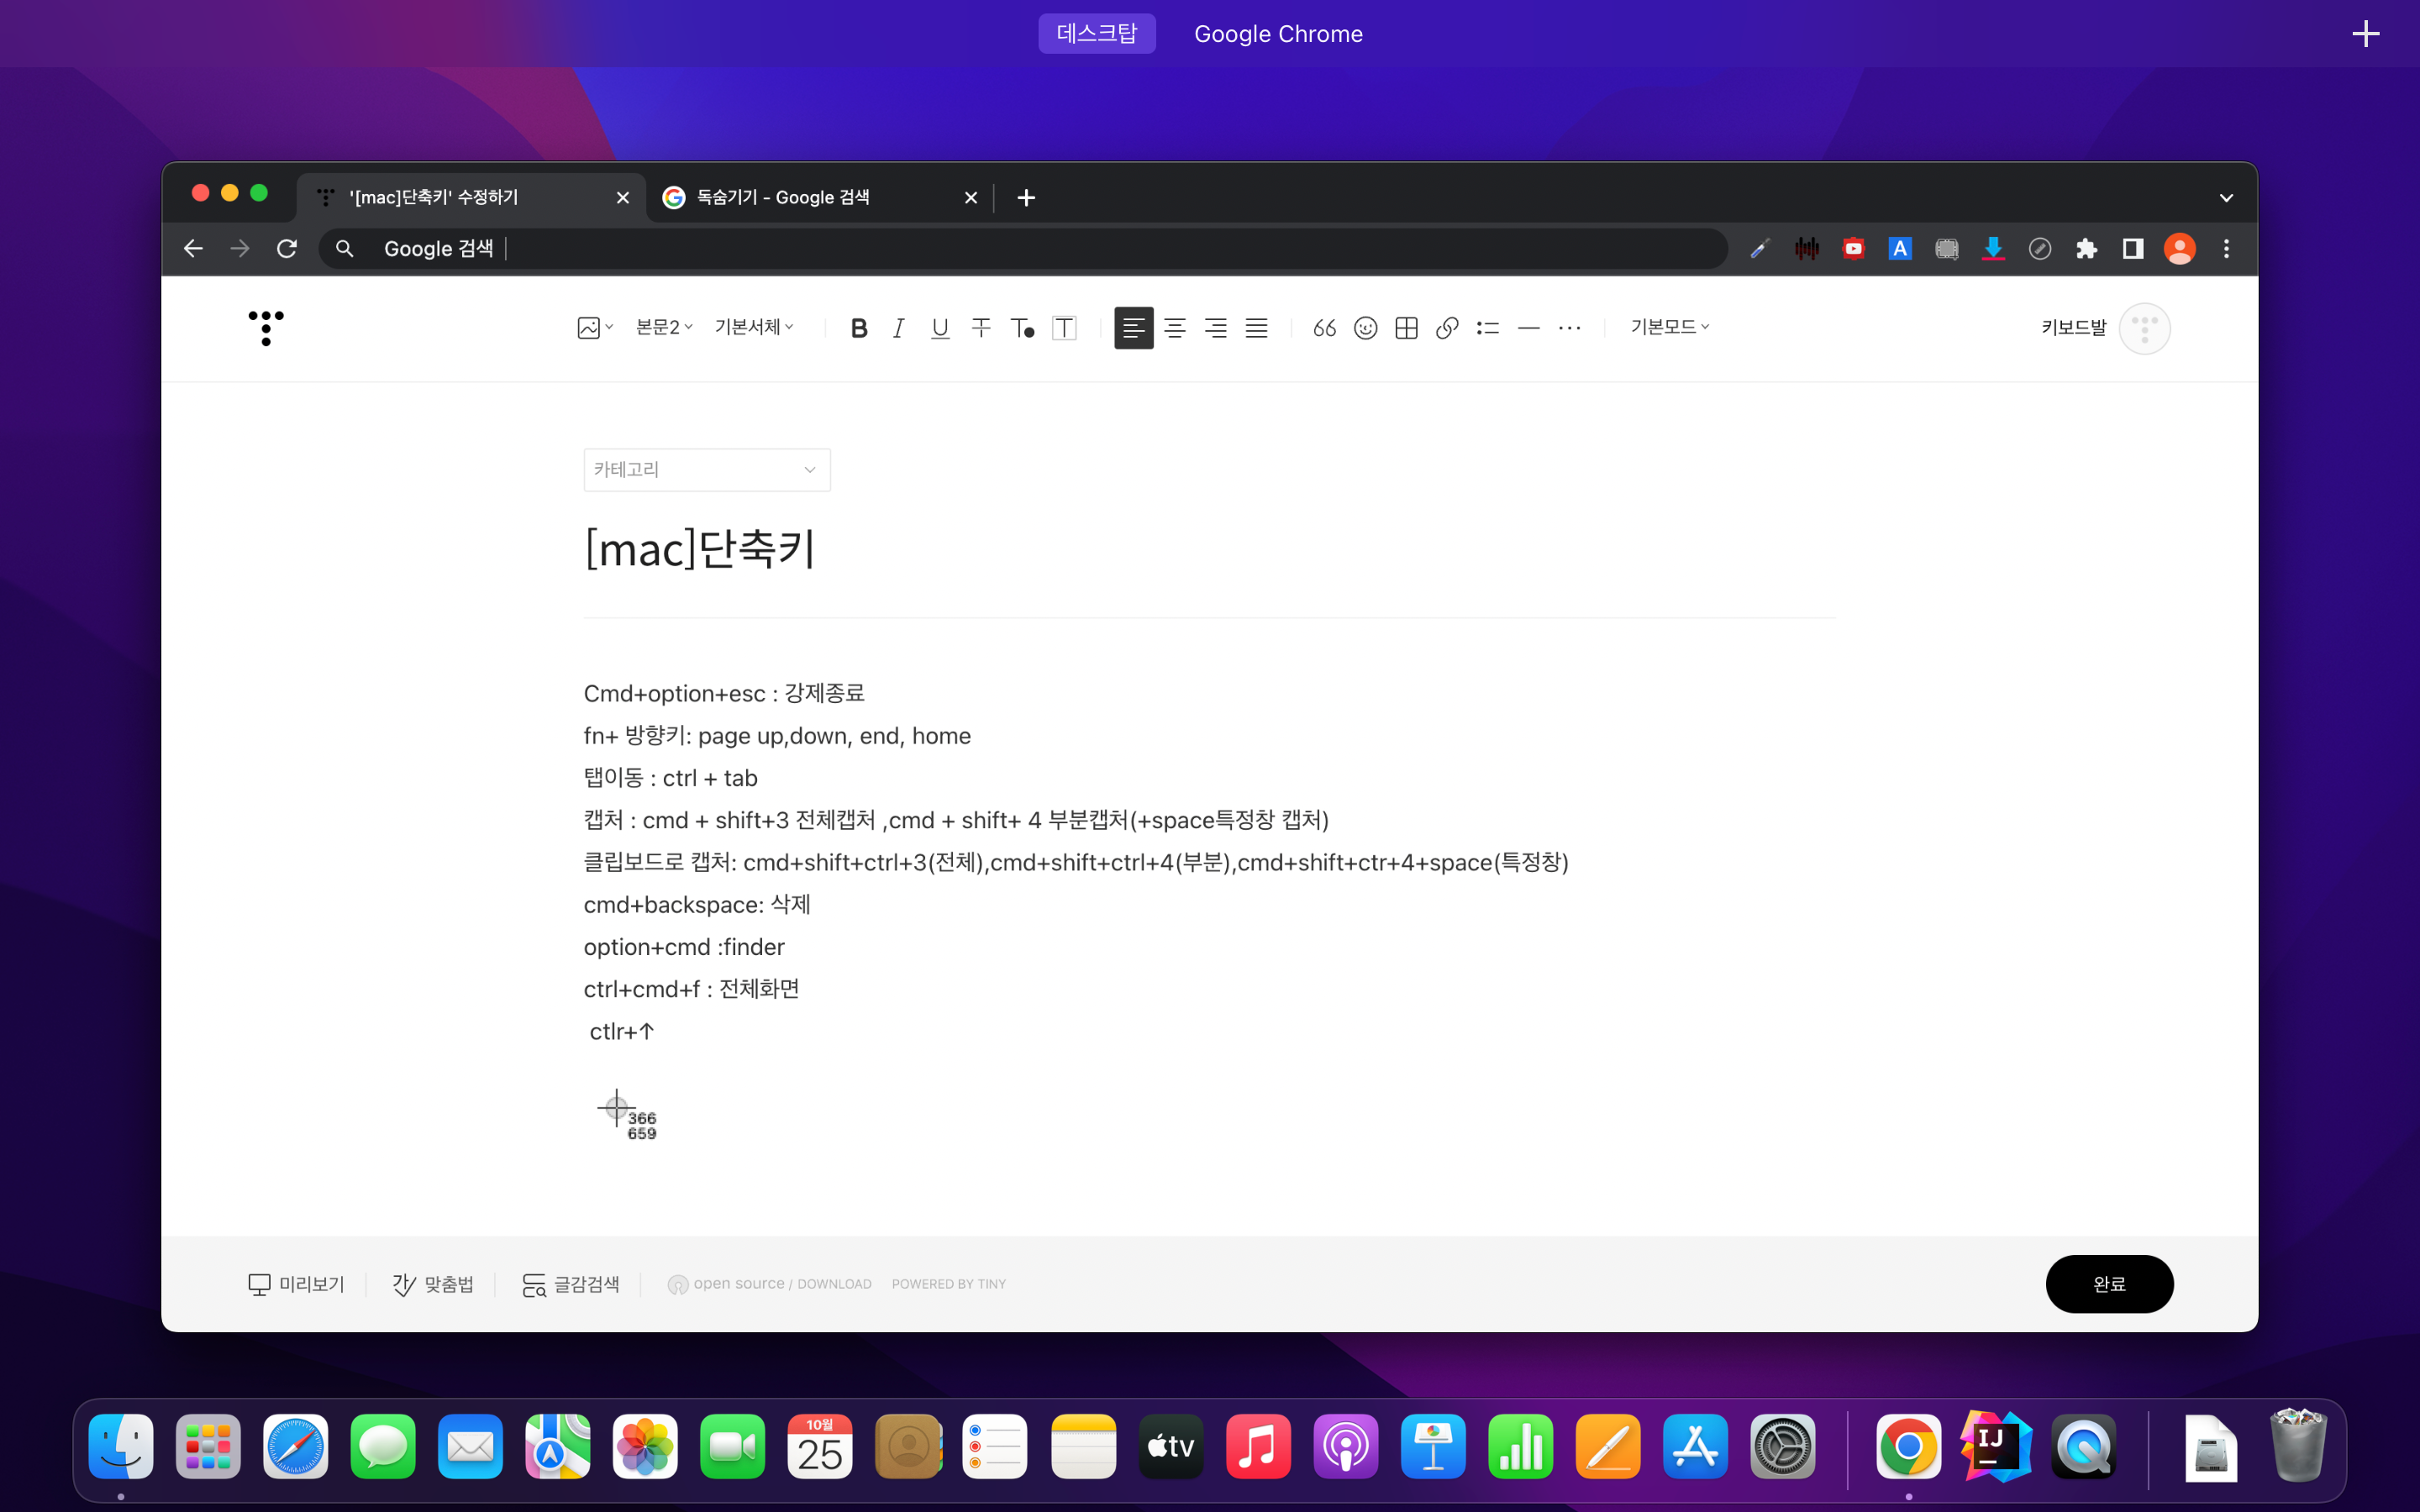Toggle bold formatting in editor toolbar
Image resolution: width=2420 pixels, height=1512 pixels.
click(858, 328)
